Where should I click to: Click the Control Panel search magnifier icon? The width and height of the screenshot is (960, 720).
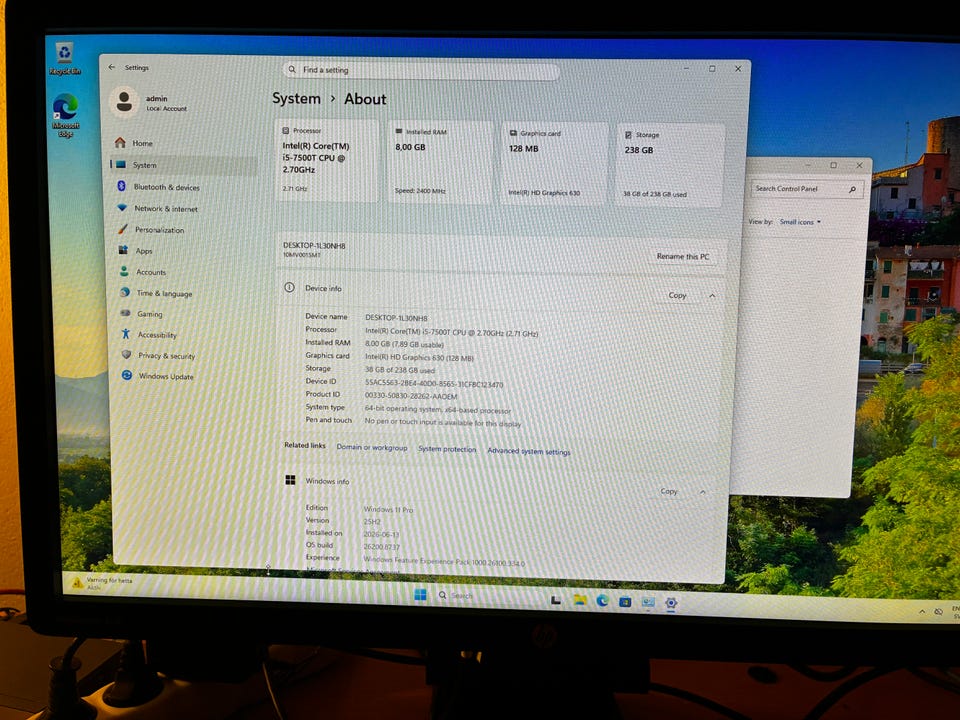[x=852, y=190]
